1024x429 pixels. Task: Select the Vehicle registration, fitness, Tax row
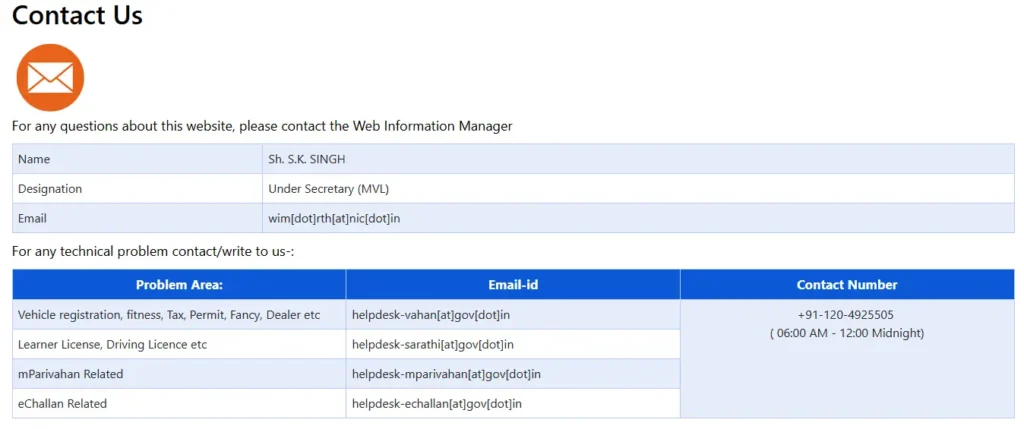point(169,315)
